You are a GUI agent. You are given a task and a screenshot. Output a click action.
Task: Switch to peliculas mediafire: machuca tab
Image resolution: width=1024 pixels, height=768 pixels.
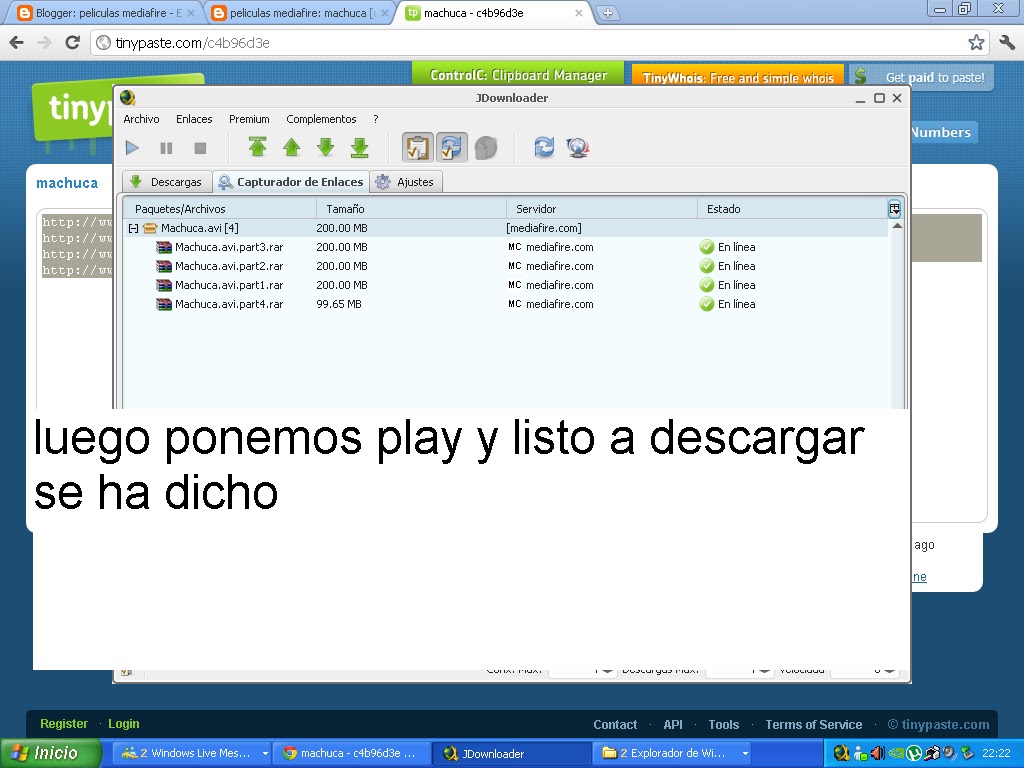[300, 13]
